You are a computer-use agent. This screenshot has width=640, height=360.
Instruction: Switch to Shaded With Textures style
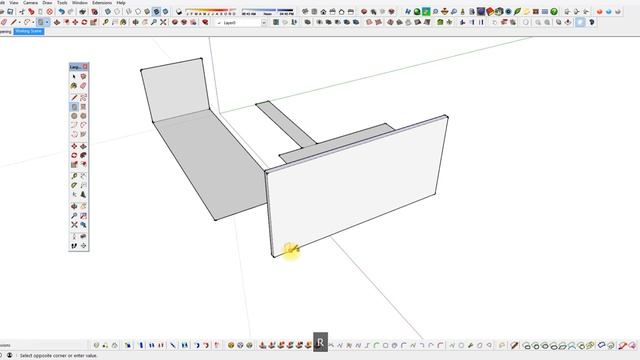click(156, 12)
